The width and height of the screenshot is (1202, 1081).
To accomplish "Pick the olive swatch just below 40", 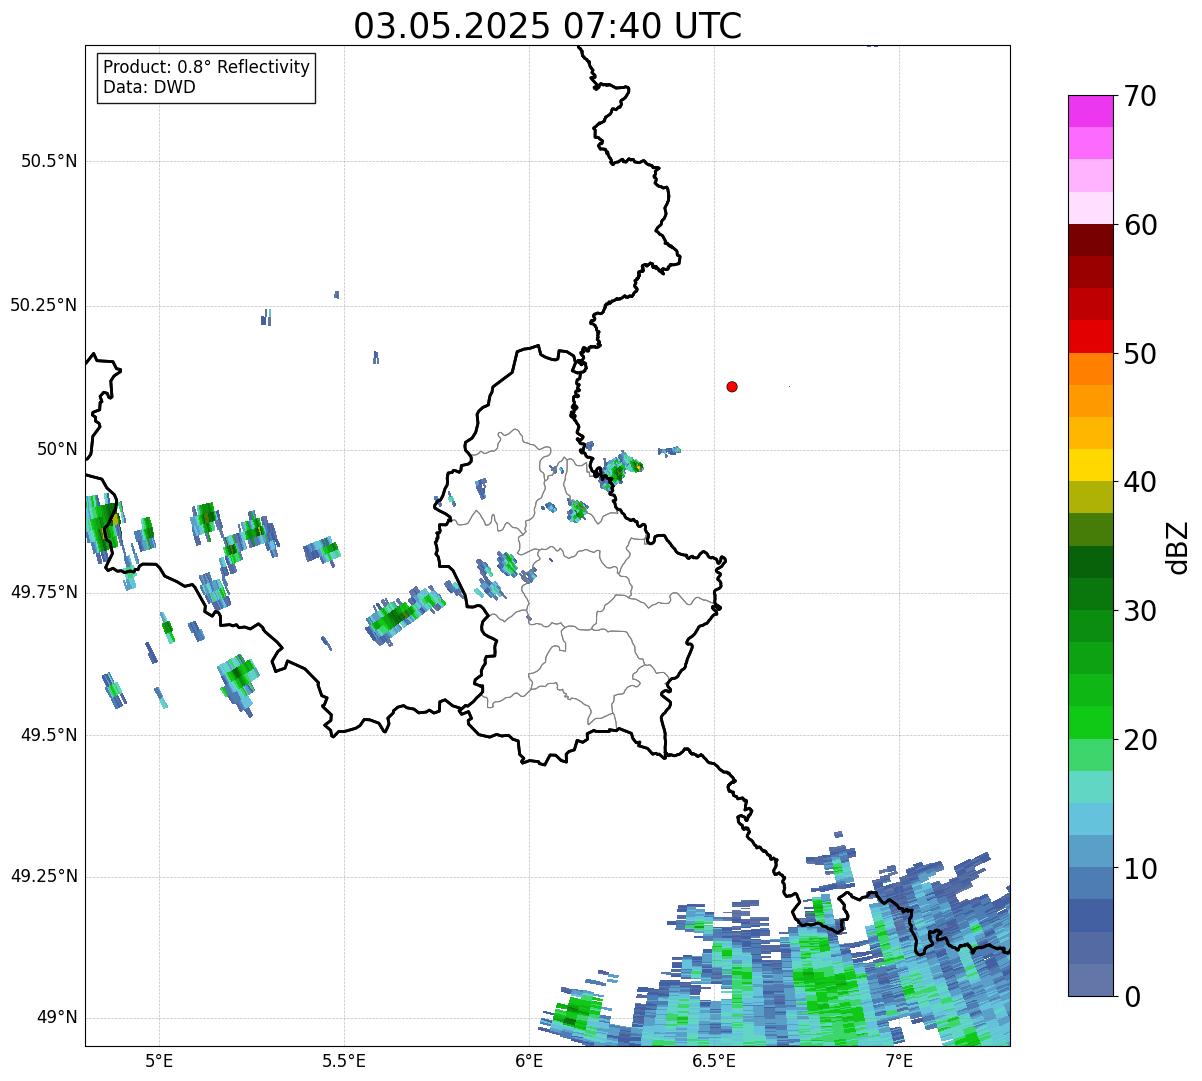I will coord(1090,498).
